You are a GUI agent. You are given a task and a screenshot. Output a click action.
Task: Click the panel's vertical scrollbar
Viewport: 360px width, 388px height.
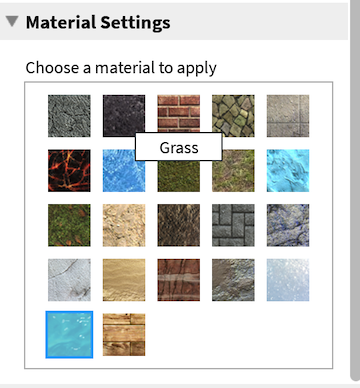pyautogui.click(x=355, y=190)
